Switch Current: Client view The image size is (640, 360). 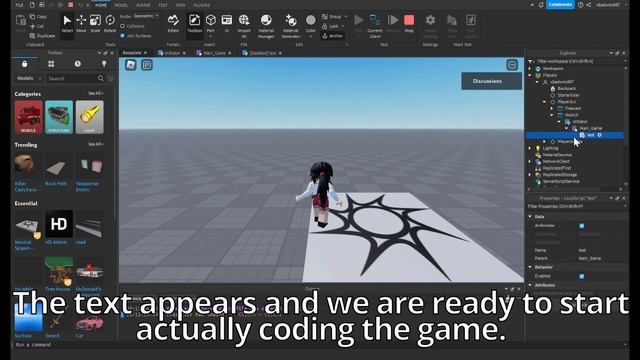pyautogui.click(x=375, y=26)
